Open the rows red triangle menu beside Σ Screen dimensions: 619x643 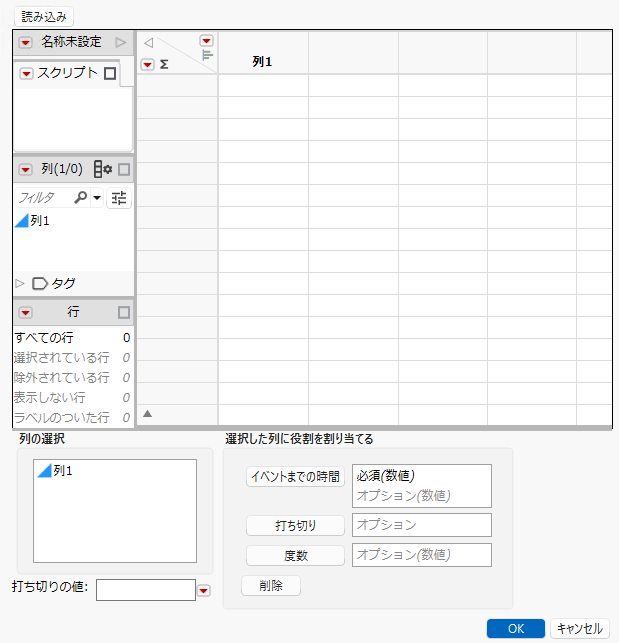(147, 64)
